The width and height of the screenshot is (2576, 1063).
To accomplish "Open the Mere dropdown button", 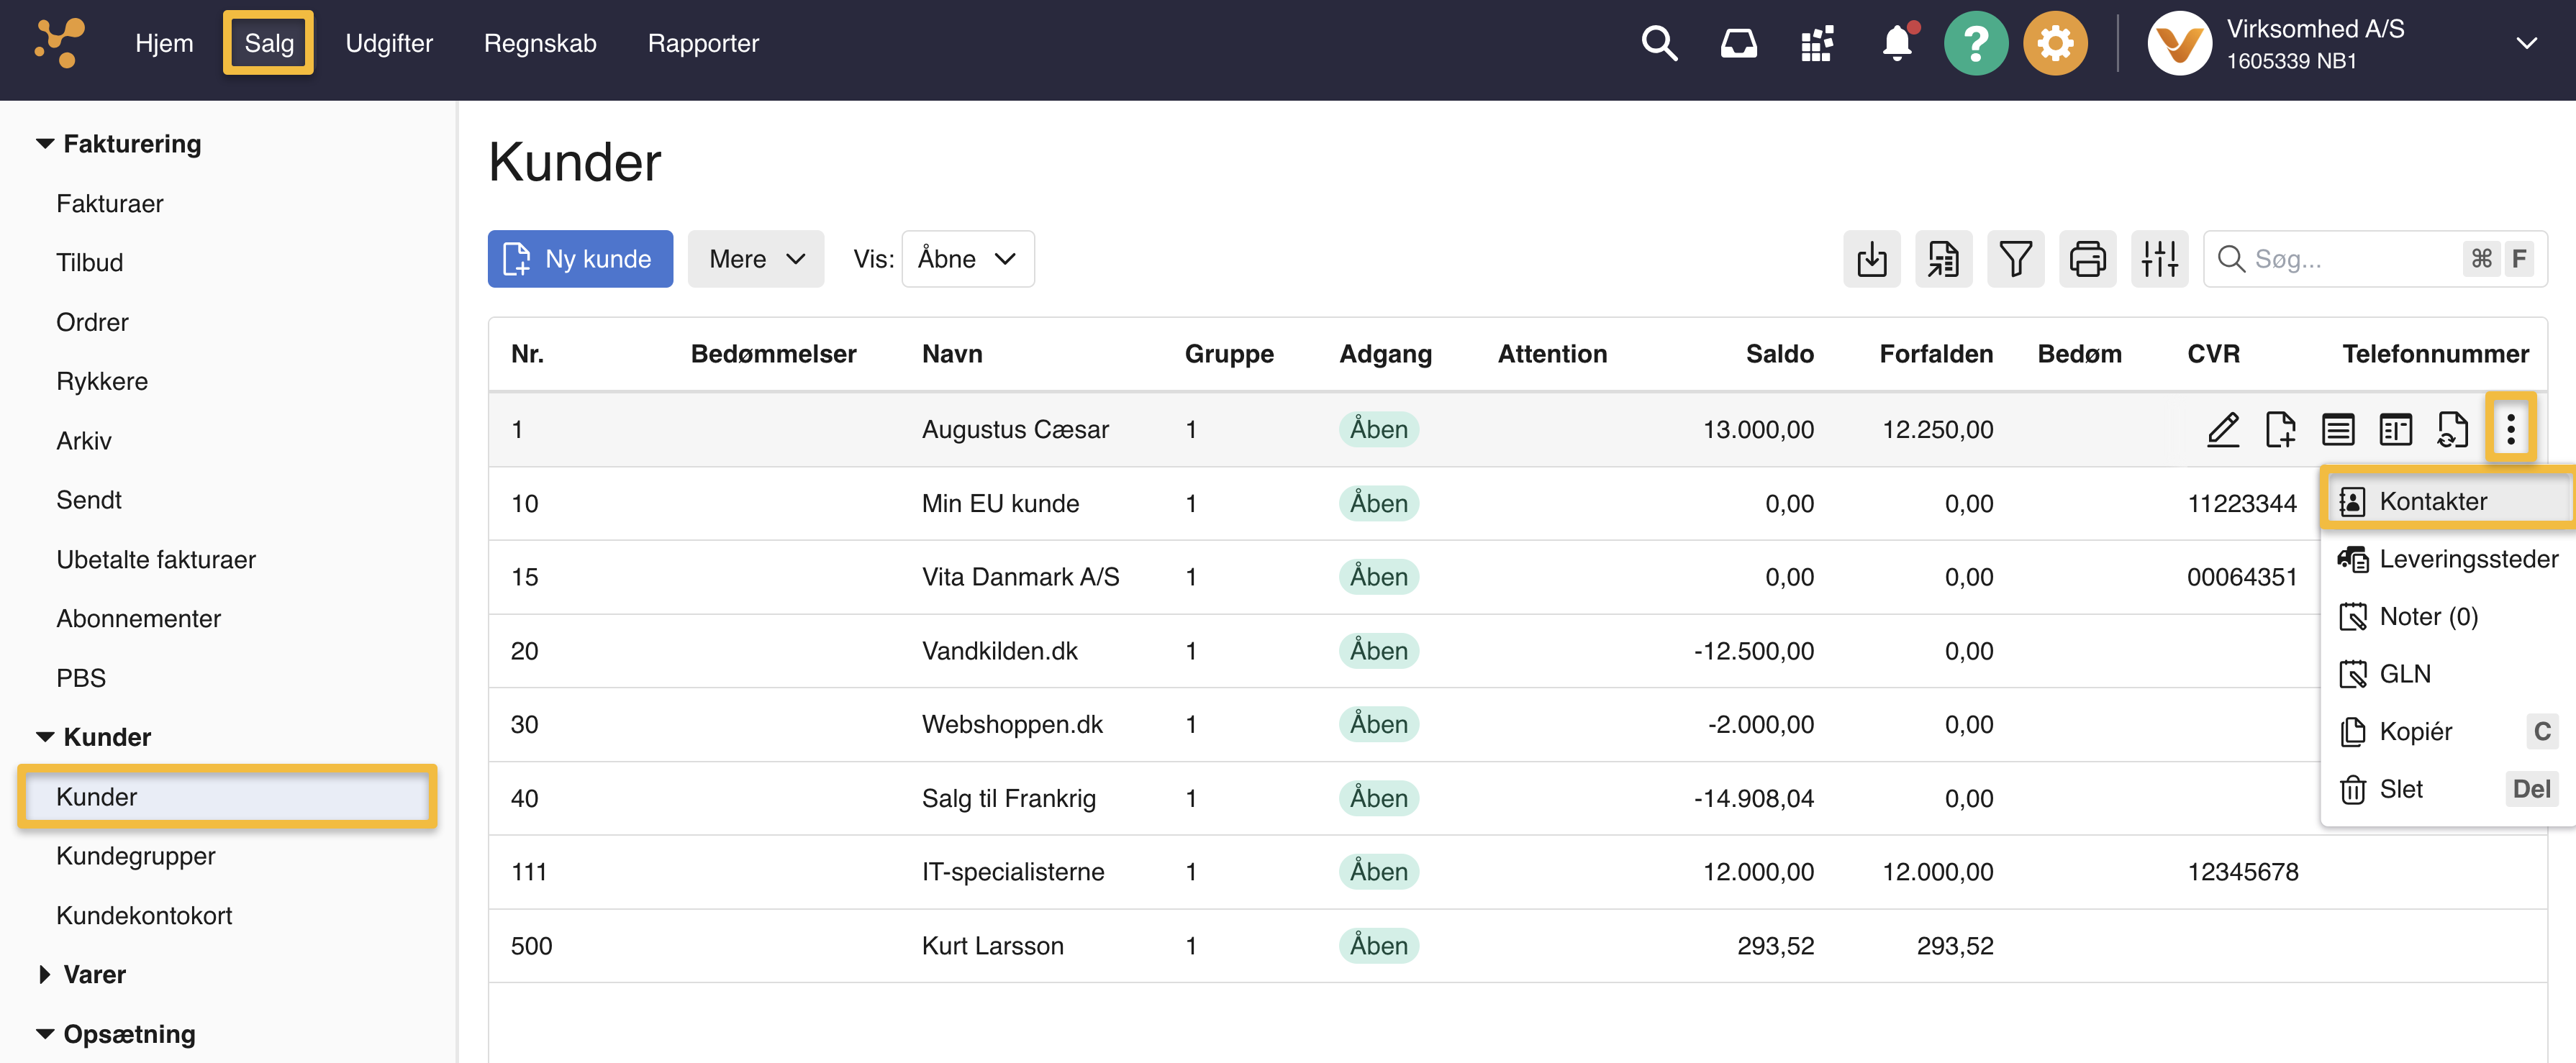I will click(755, 260).
